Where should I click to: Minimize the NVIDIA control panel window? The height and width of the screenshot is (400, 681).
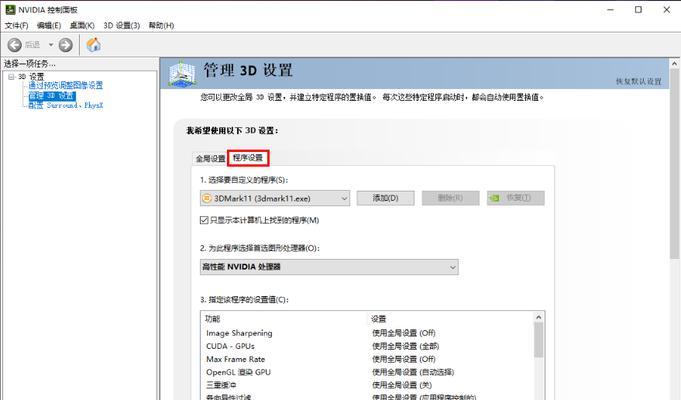(610, 10)
